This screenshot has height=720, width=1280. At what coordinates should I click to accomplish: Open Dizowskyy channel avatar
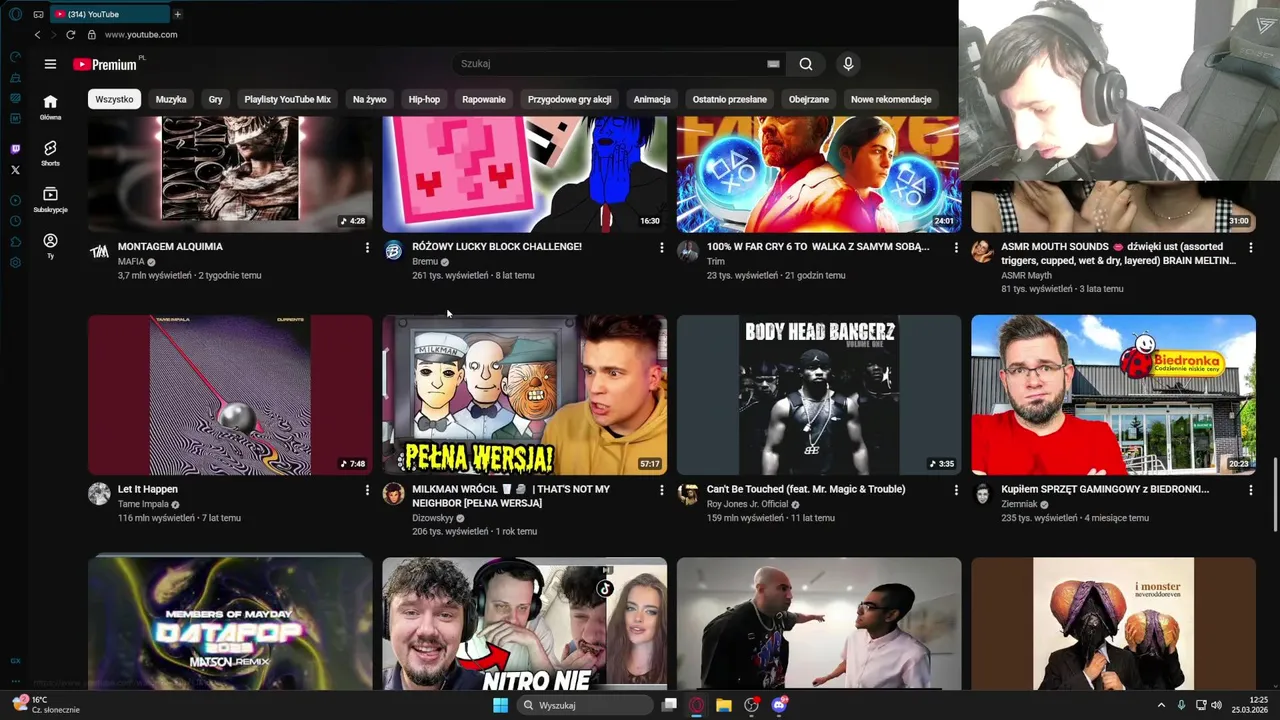[393, 494]
